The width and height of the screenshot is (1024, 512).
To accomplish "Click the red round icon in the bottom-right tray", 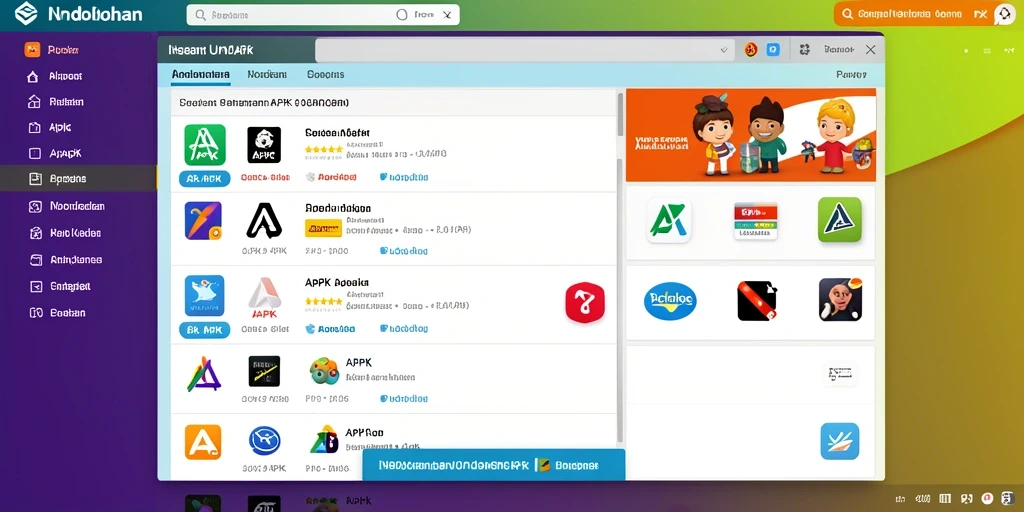I will pos(987,498).
